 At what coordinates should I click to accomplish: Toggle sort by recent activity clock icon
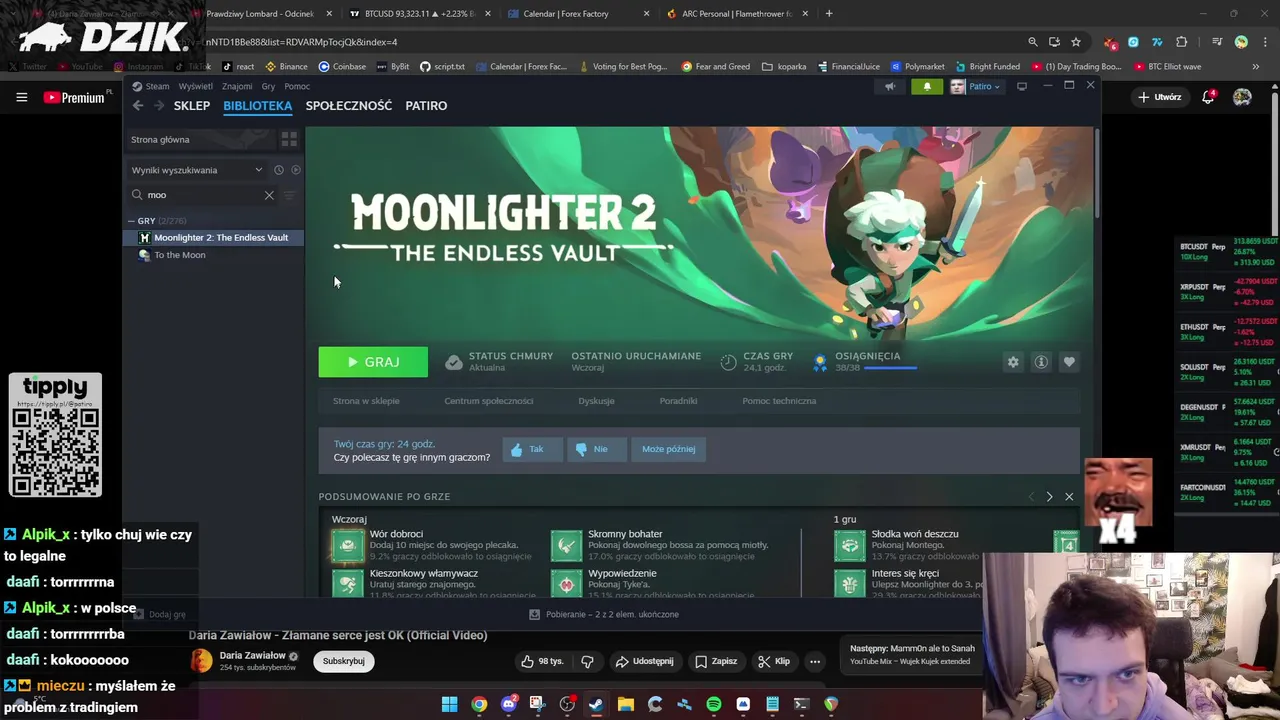click(x=279, y=170)
